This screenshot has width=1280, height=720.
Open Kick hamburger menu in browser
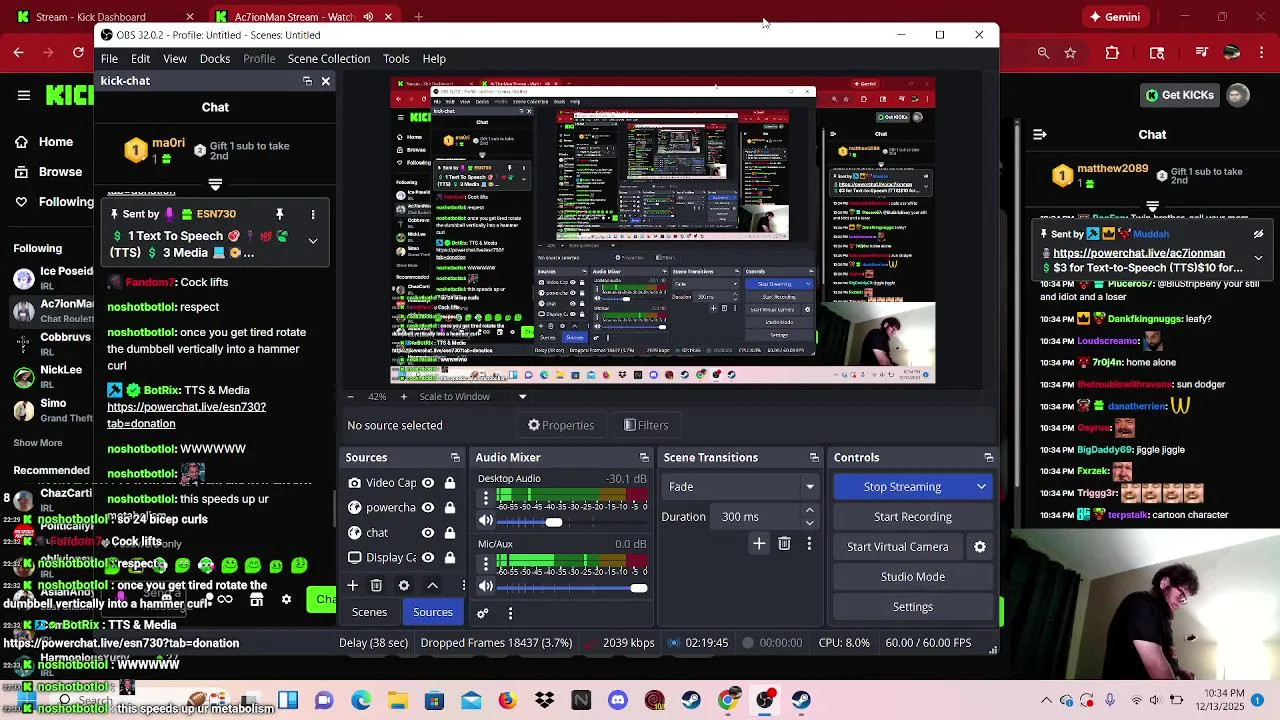tap(24, 95)
